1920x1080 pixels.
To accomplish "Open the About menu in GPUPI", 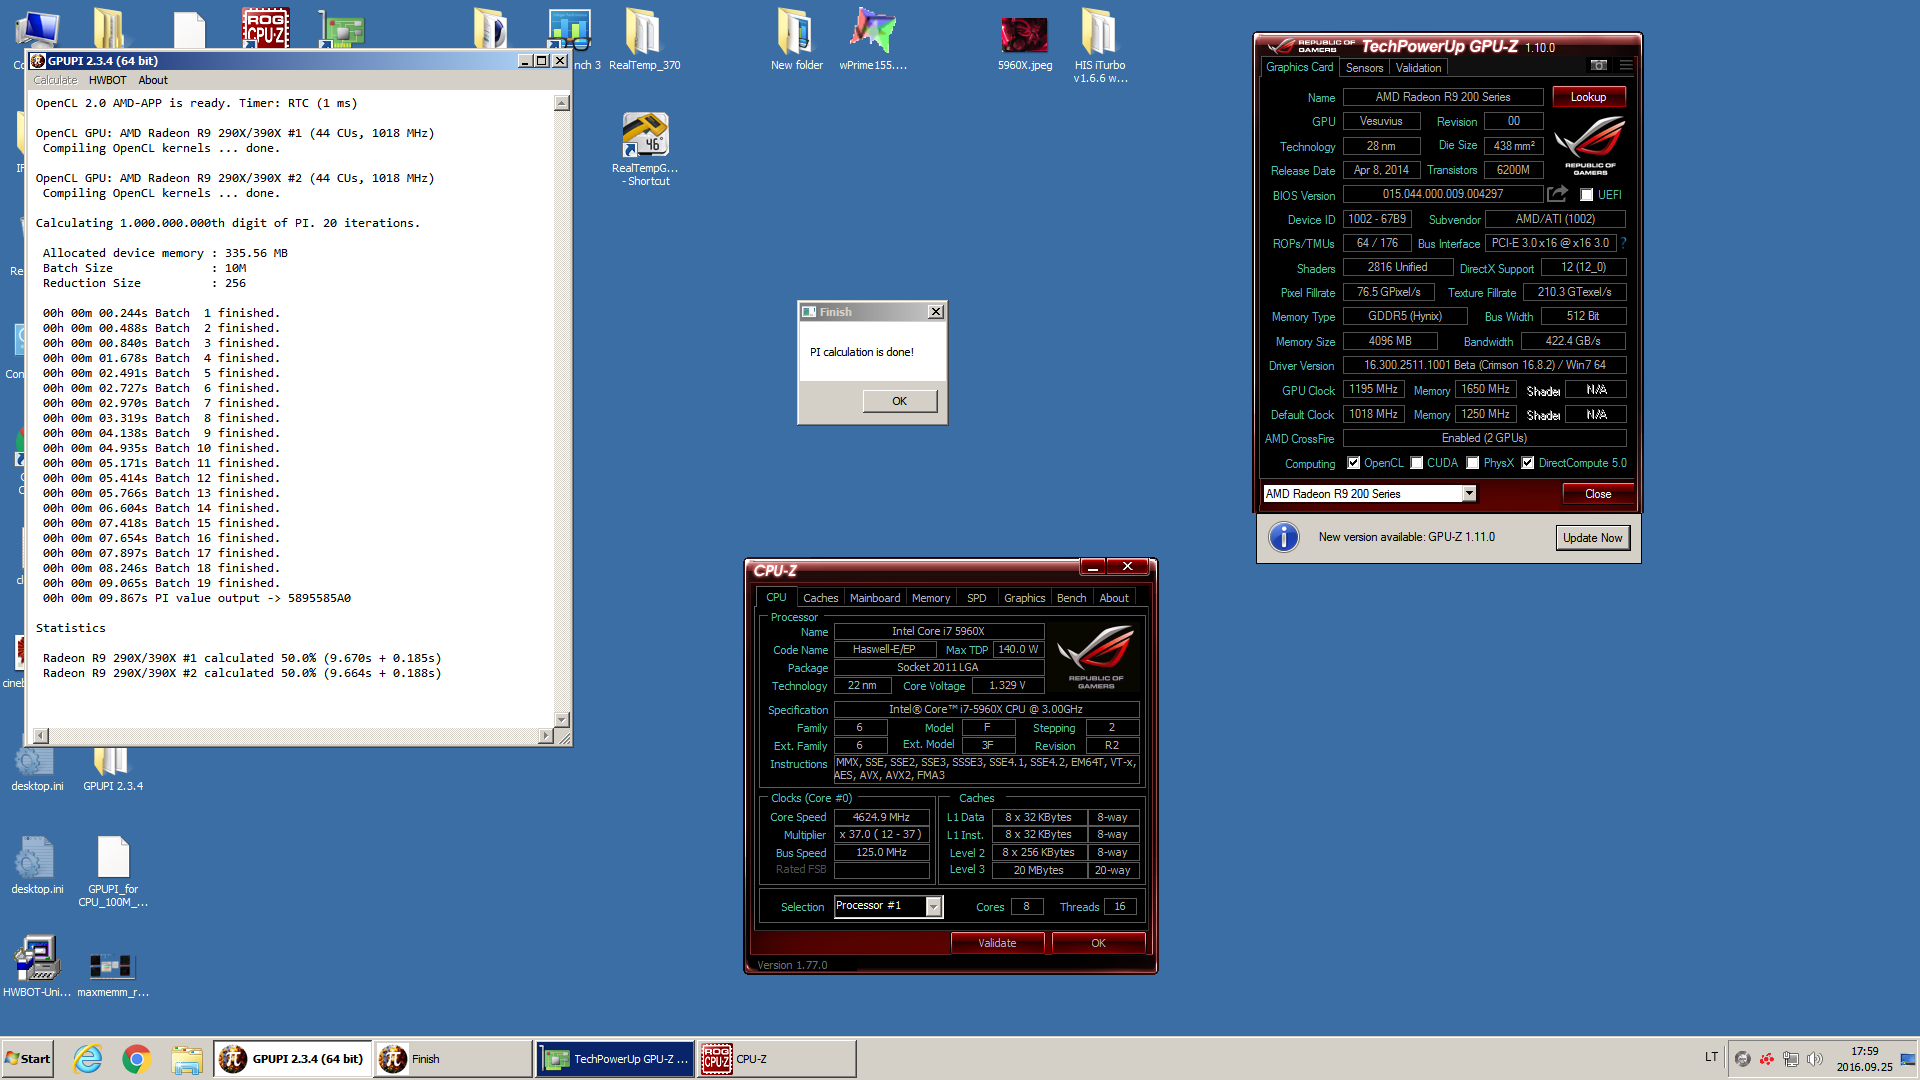I will point(153,80).
